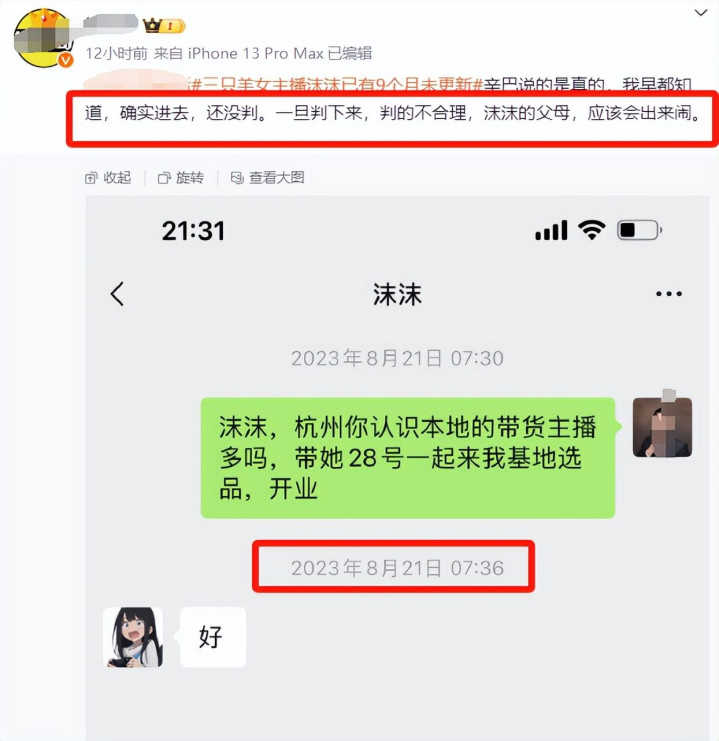Rotate the image using 旋转
The image size is (719, 741).
[181, 178]
